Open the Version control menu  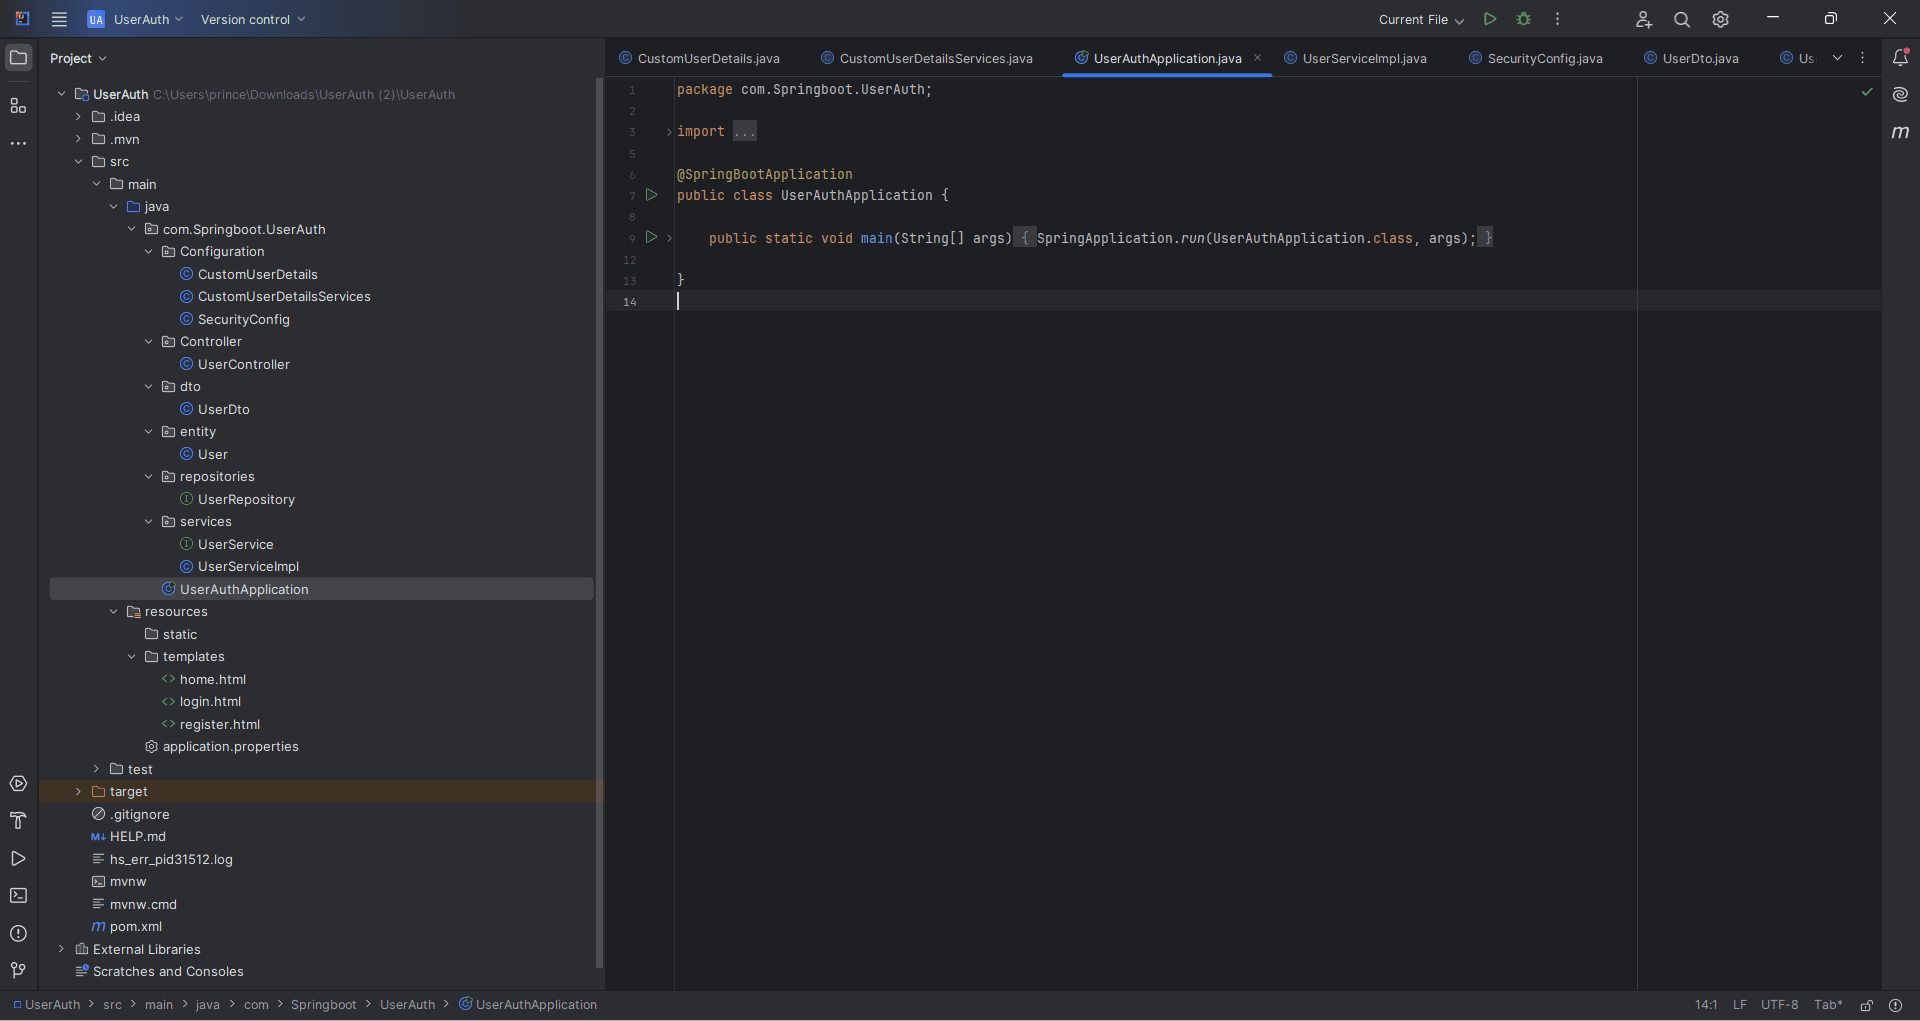pos(253,20)
